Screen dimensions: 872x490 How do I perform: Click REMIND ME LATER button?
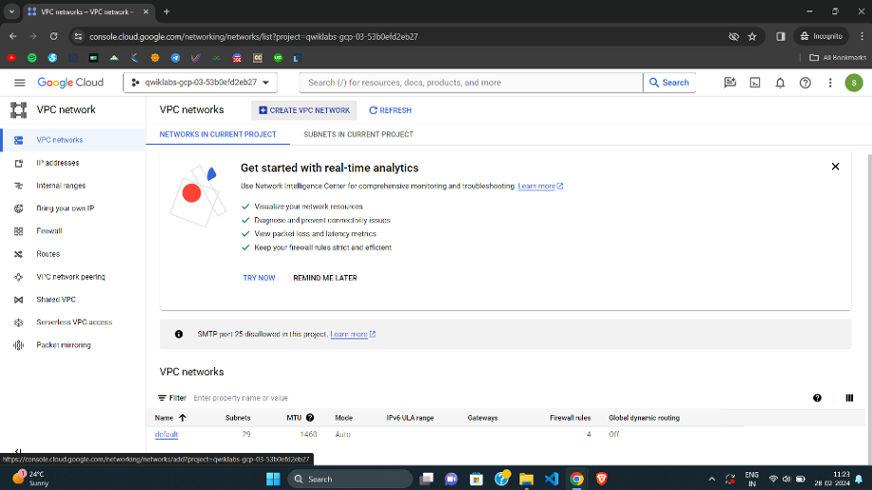325,278
